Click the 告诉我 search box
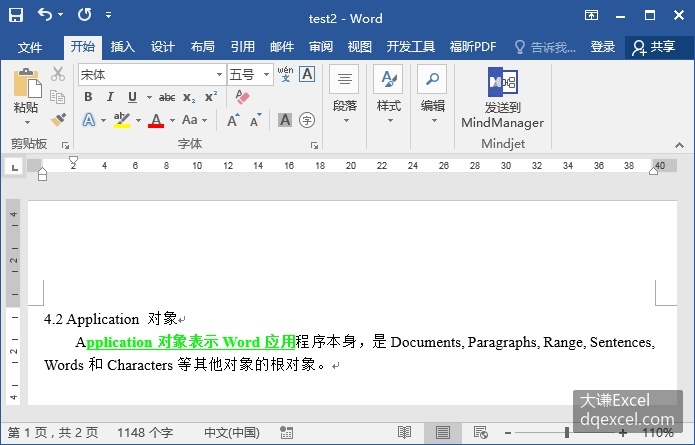695x445 pixels. tap(545, 47)
